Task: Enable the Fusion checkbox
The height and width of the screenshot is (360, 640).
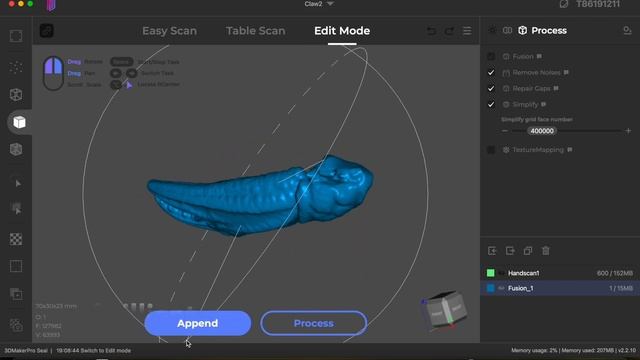Action: pyautogui.click(x=491, y=56)
